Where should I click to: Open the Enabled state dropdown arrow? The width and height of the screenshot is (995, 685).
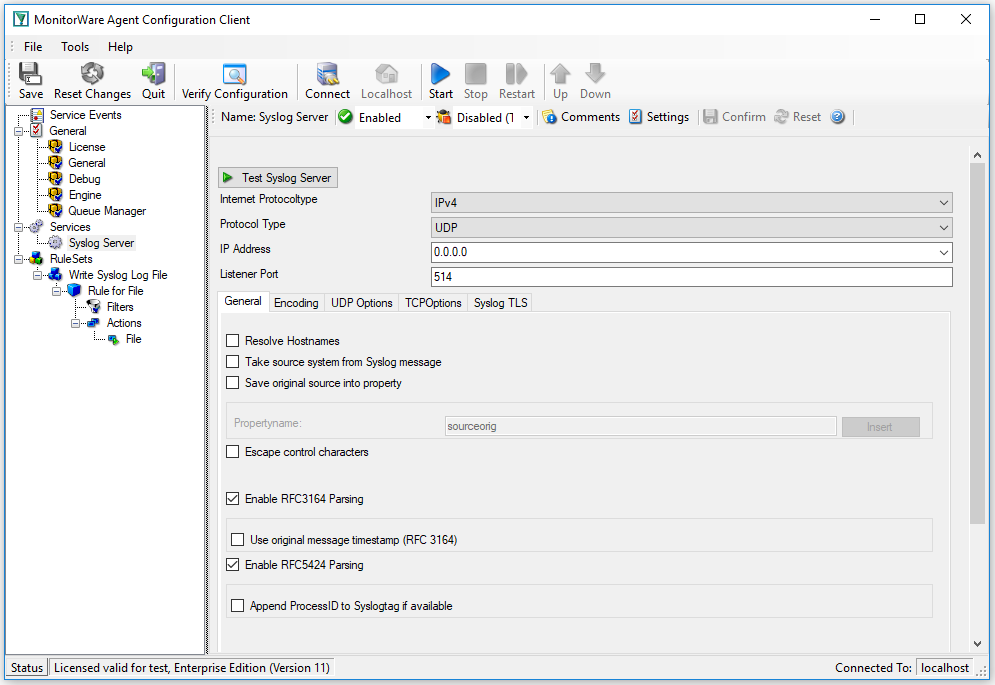coord(428,117)
